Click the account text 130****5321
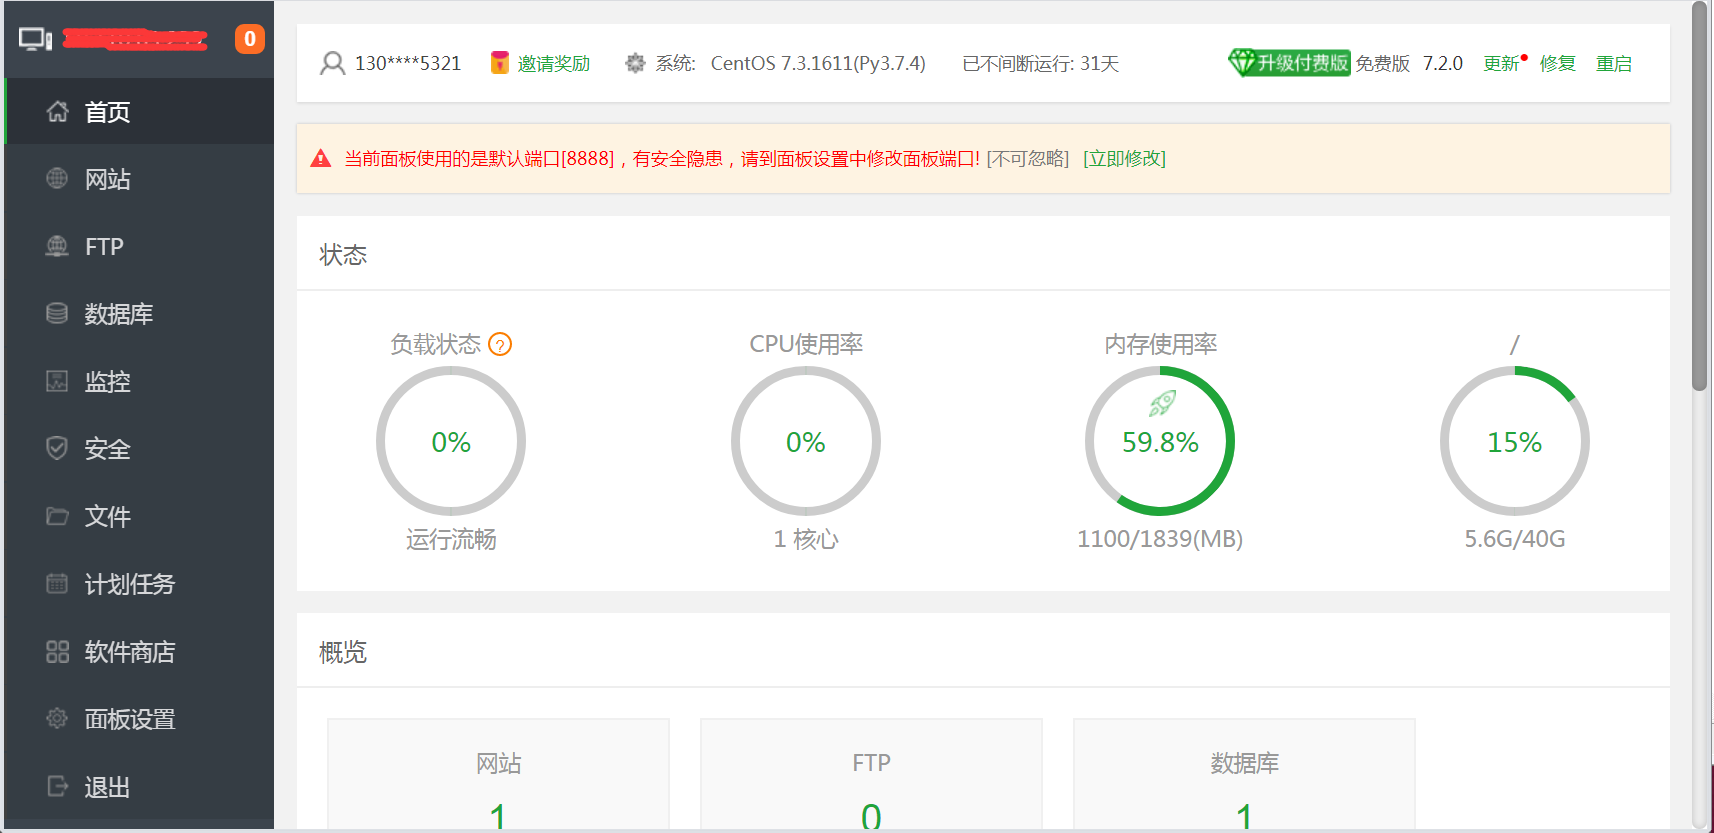The width and height of the screenshot is (1714, 833). tap(408, 63)
